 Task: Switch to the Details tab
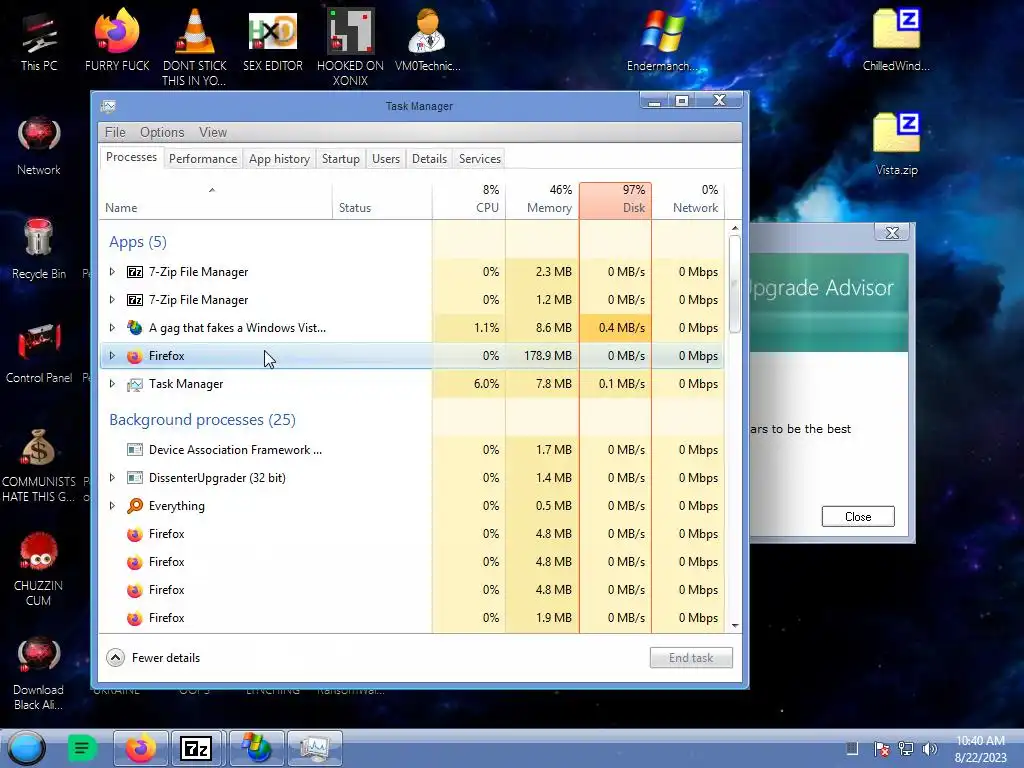pos(429,159)
